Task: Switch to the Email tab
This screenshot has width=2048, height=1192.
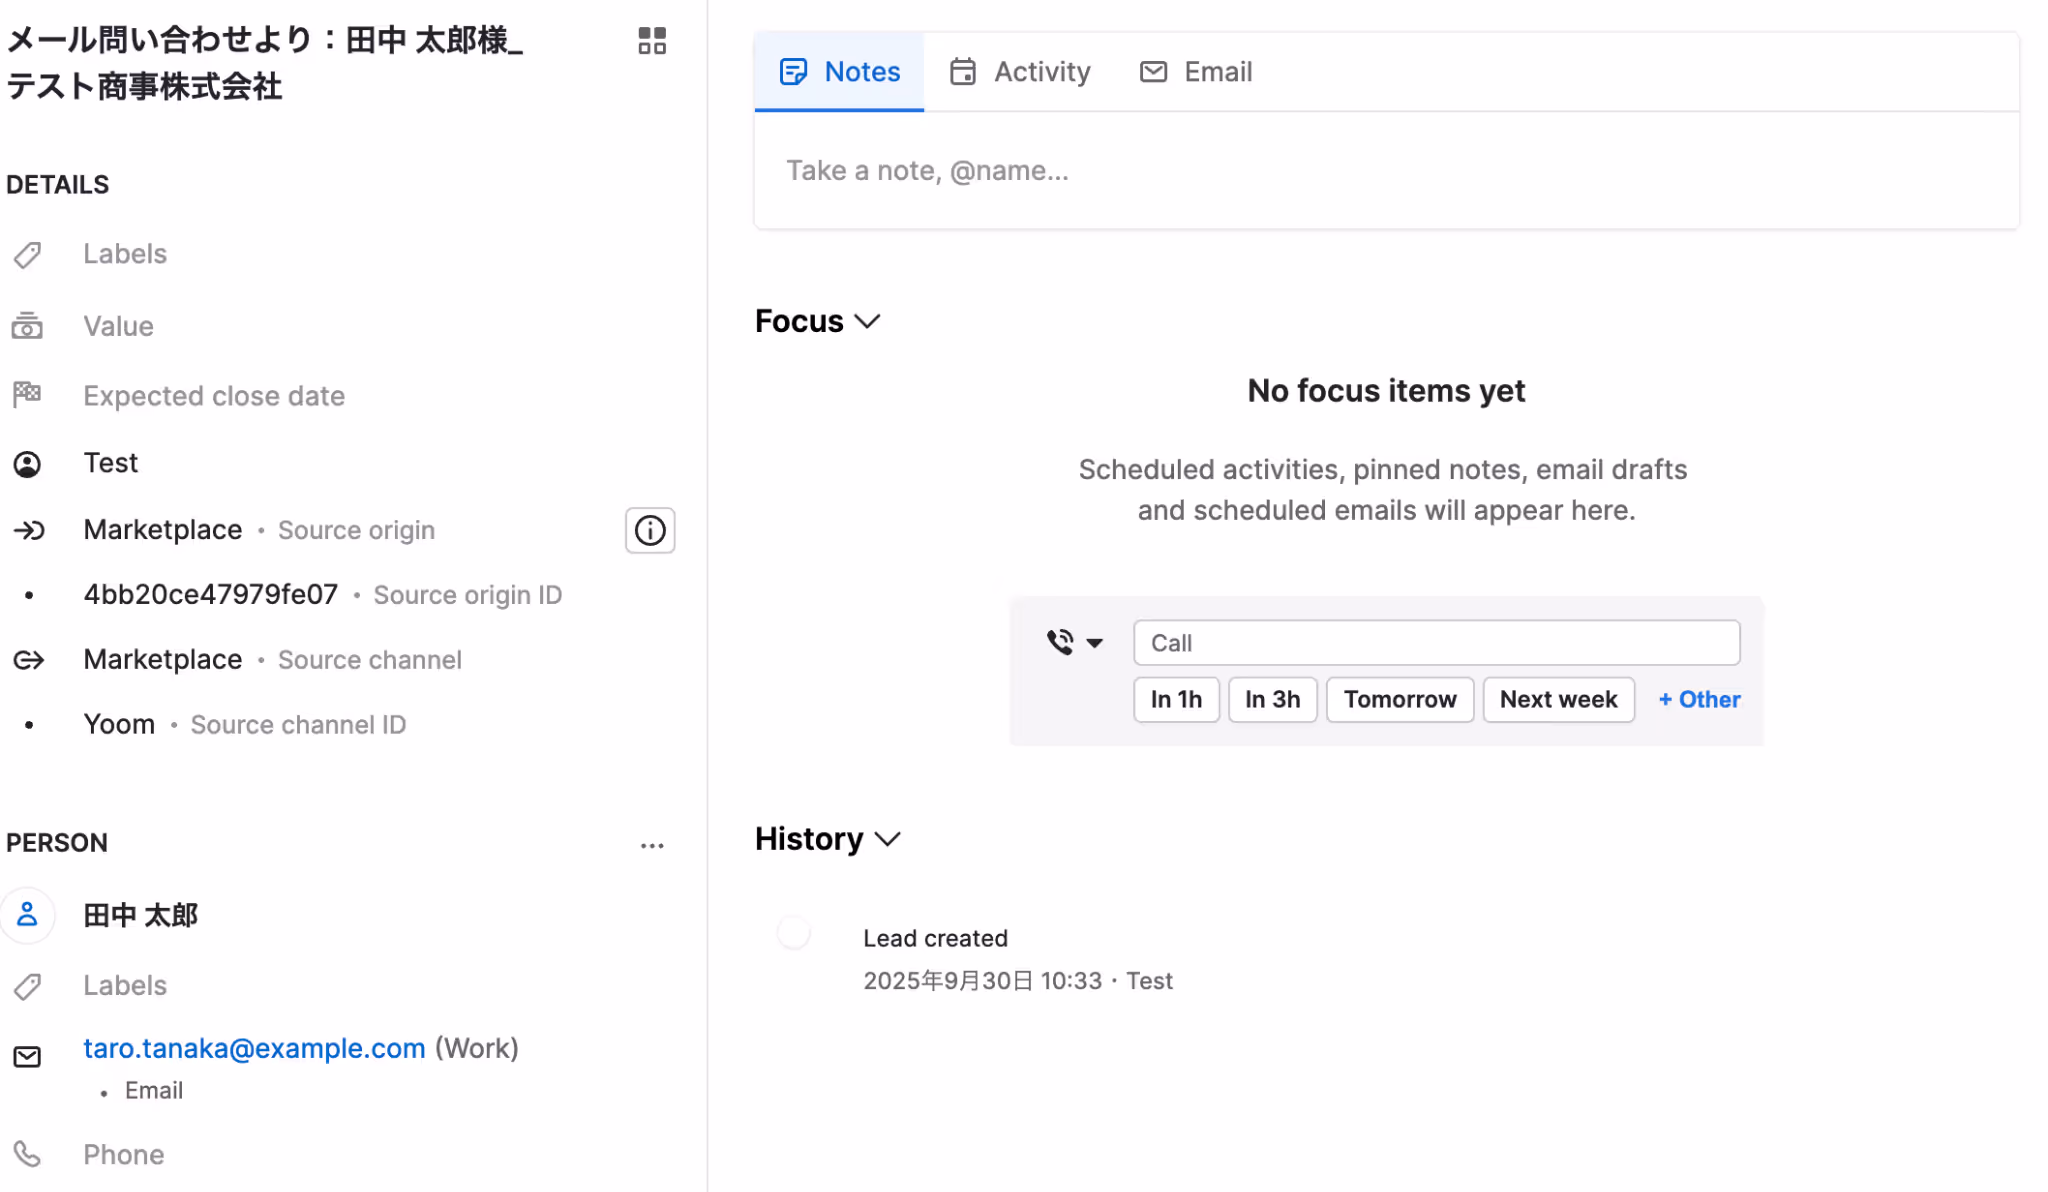Action: pyautogui.click(x=1196, y=72)
